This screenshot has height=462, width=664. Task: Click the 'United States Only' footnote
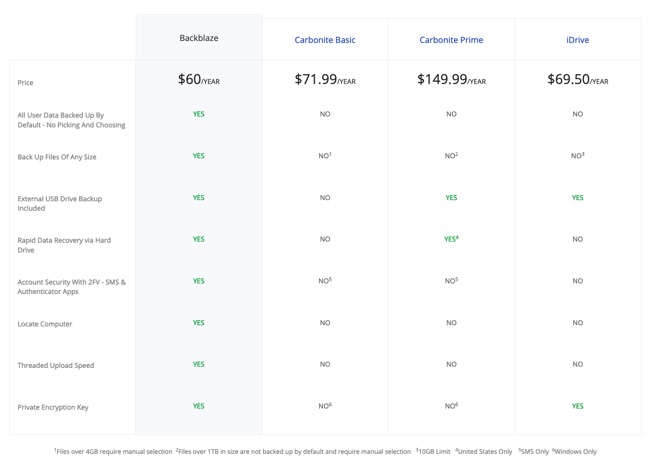click(484, 451)
